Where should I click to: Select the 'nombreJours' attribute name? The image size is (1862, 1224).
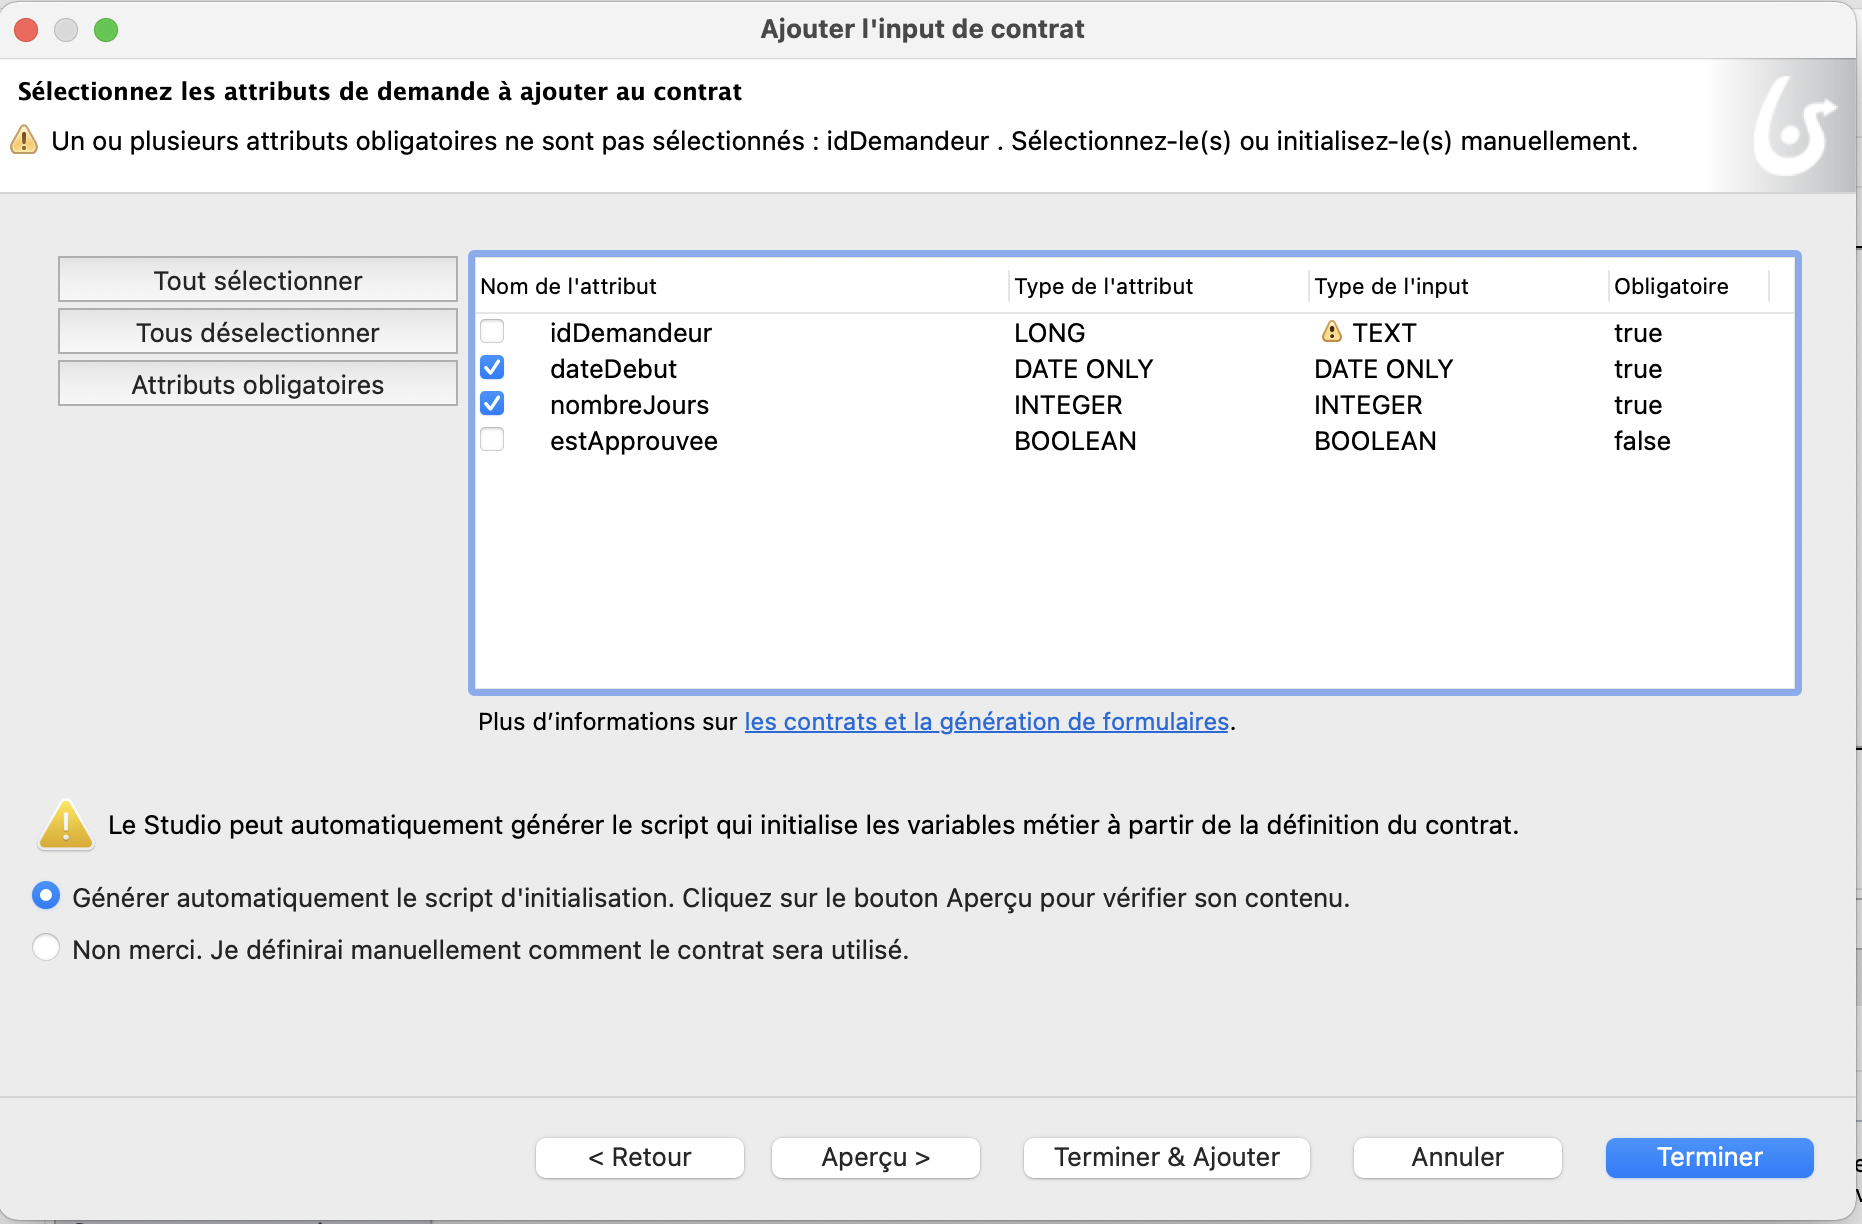[629, 404]
